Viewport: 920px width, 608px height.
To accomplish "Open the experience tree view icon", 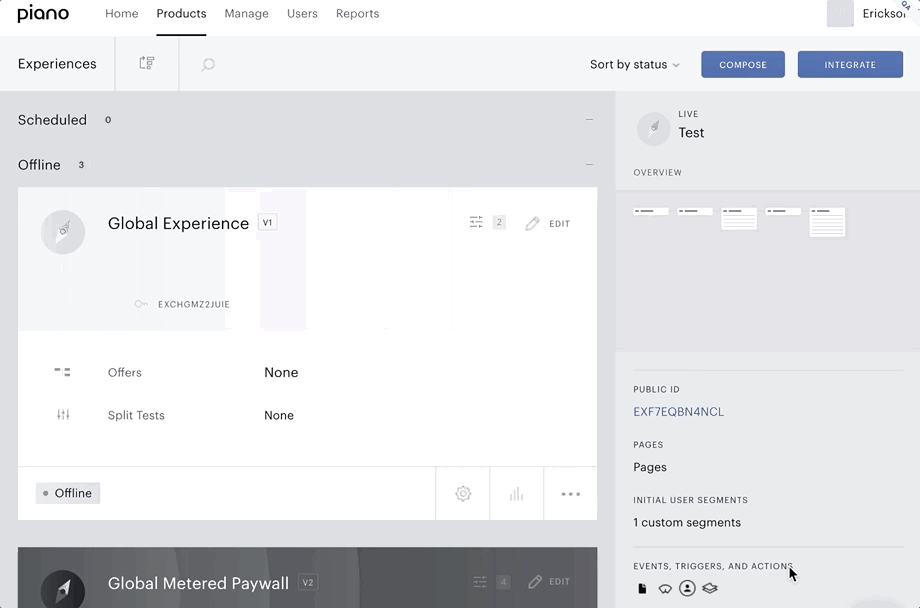I will [147, 63].
